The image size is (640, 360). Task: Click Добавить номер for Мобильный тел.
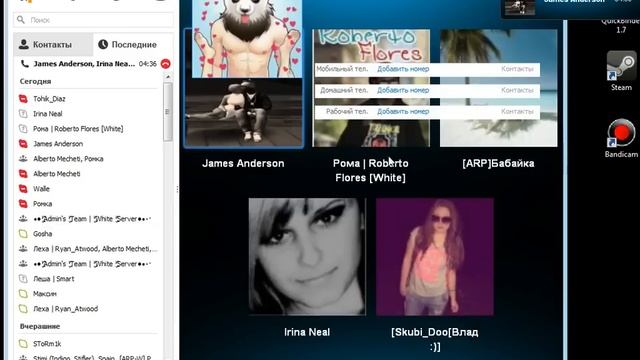click(403, 69)
